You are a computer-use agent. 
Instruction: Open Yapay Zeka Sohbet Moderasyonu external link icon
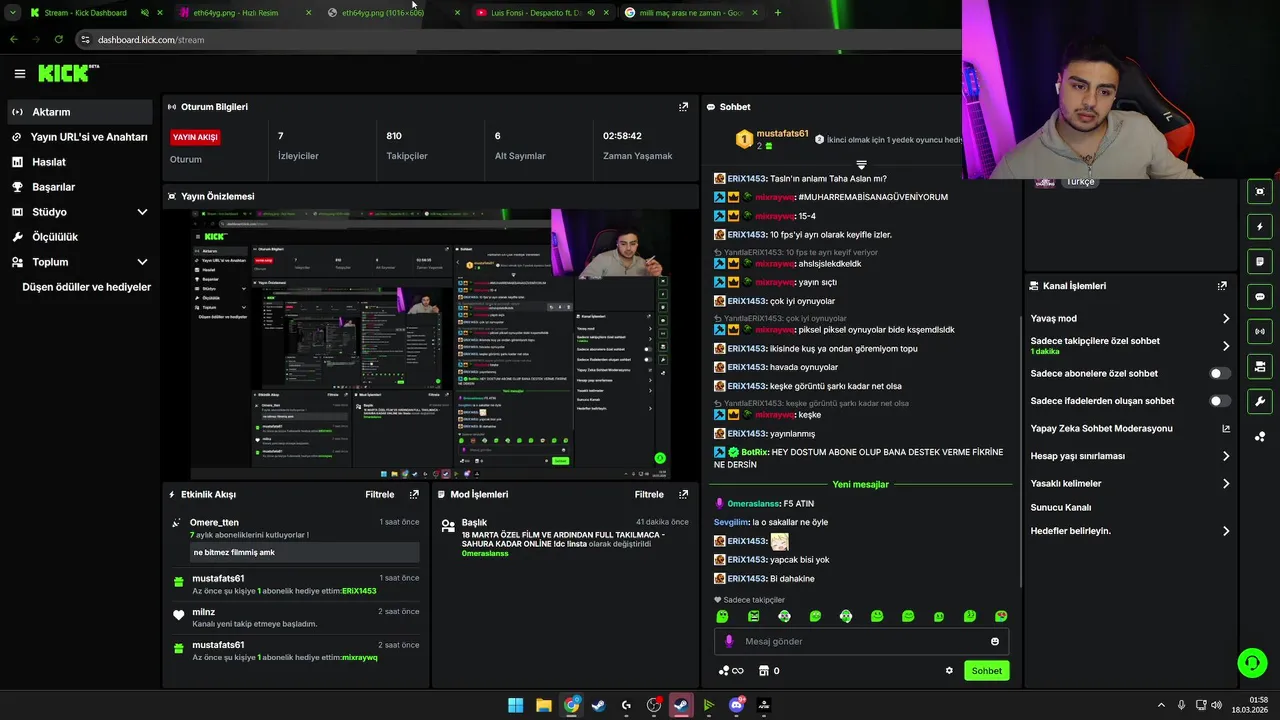[1226, 429]
